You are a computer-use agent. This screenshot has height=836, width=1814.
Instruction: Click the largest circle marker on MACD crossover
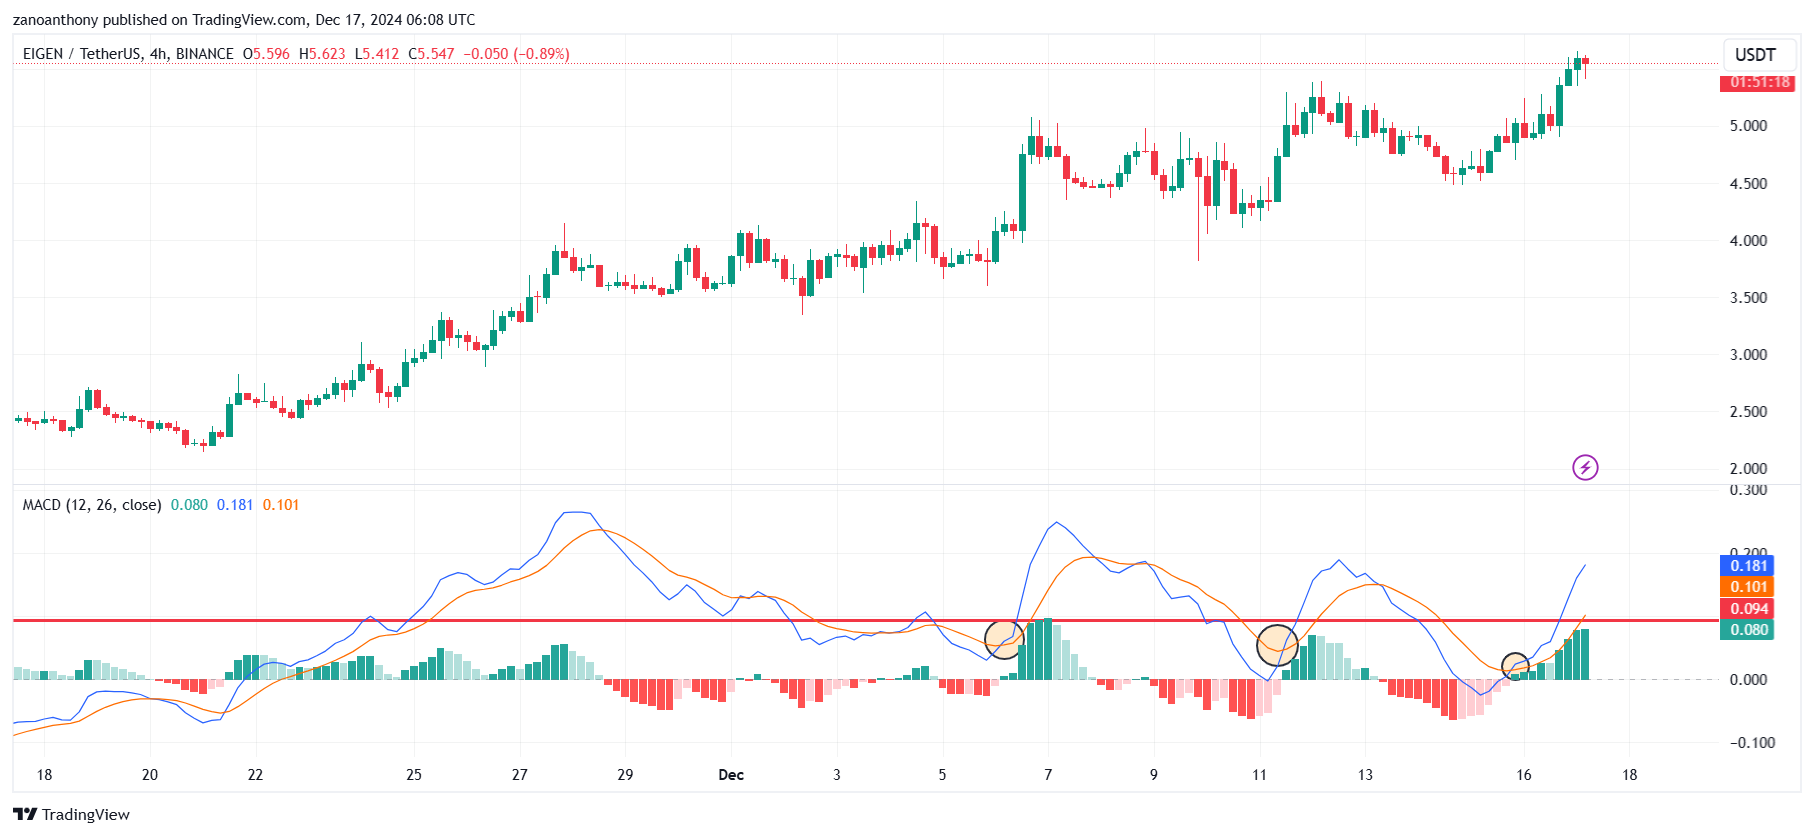coord(1277,645)
